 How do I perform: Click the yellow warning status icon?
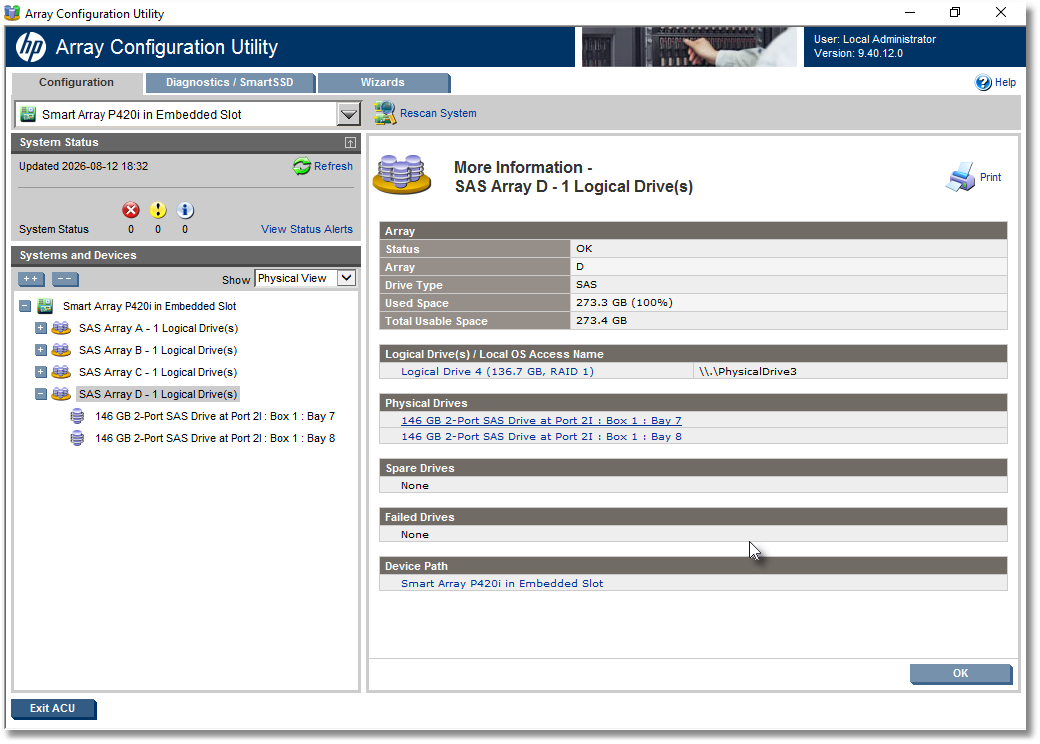coord(158,210)
